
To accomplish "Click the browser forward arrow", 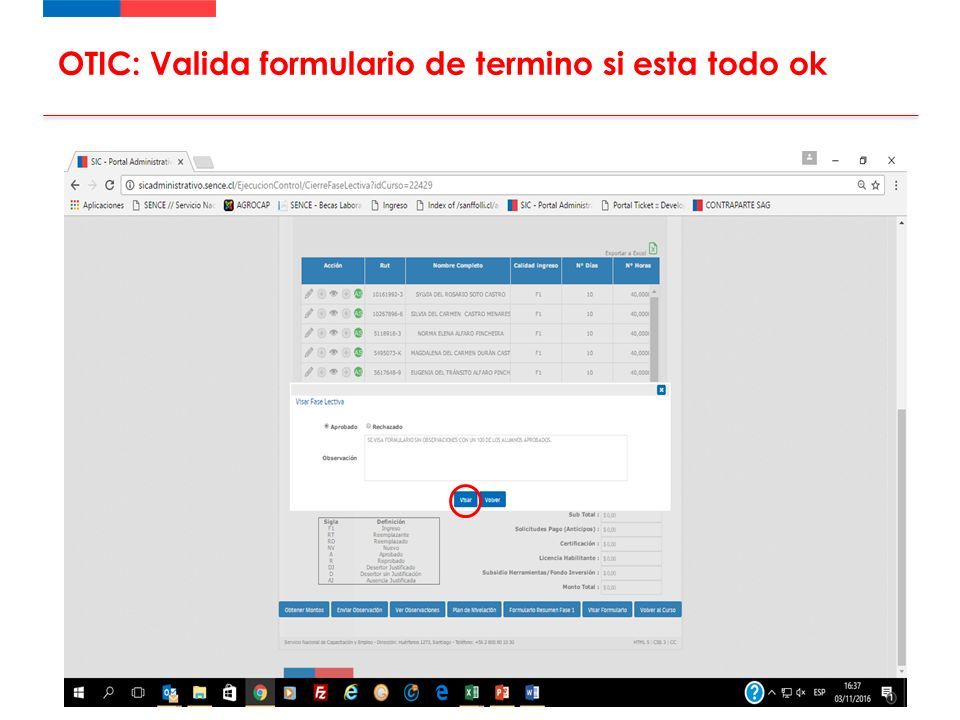I will point(92,185).
